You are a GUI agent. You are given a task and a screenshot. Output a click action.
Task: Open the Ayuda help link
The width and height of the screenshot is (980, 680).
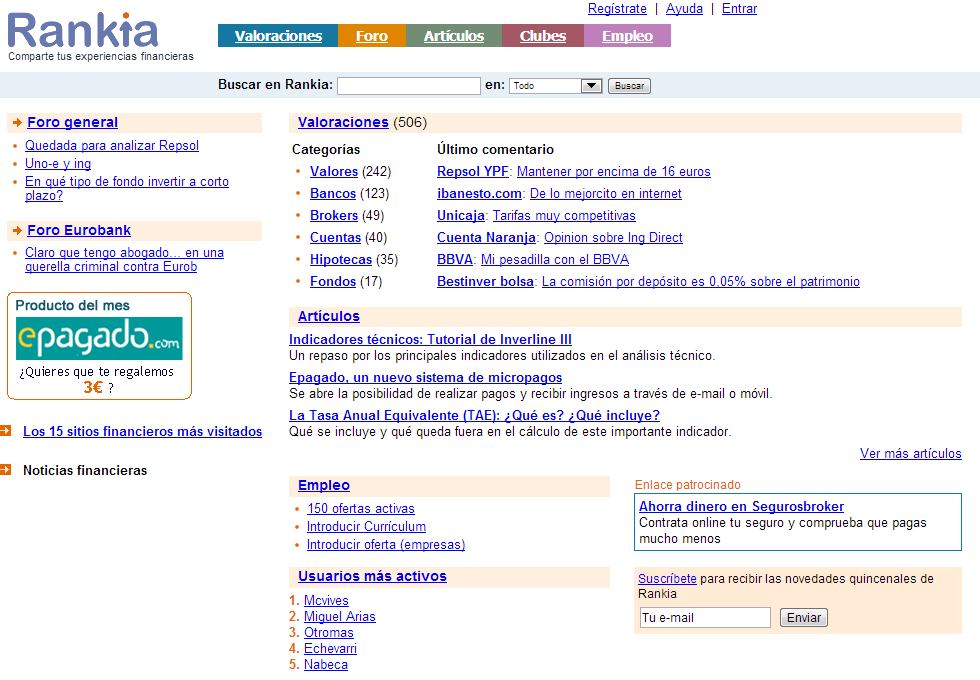point(684,9)
